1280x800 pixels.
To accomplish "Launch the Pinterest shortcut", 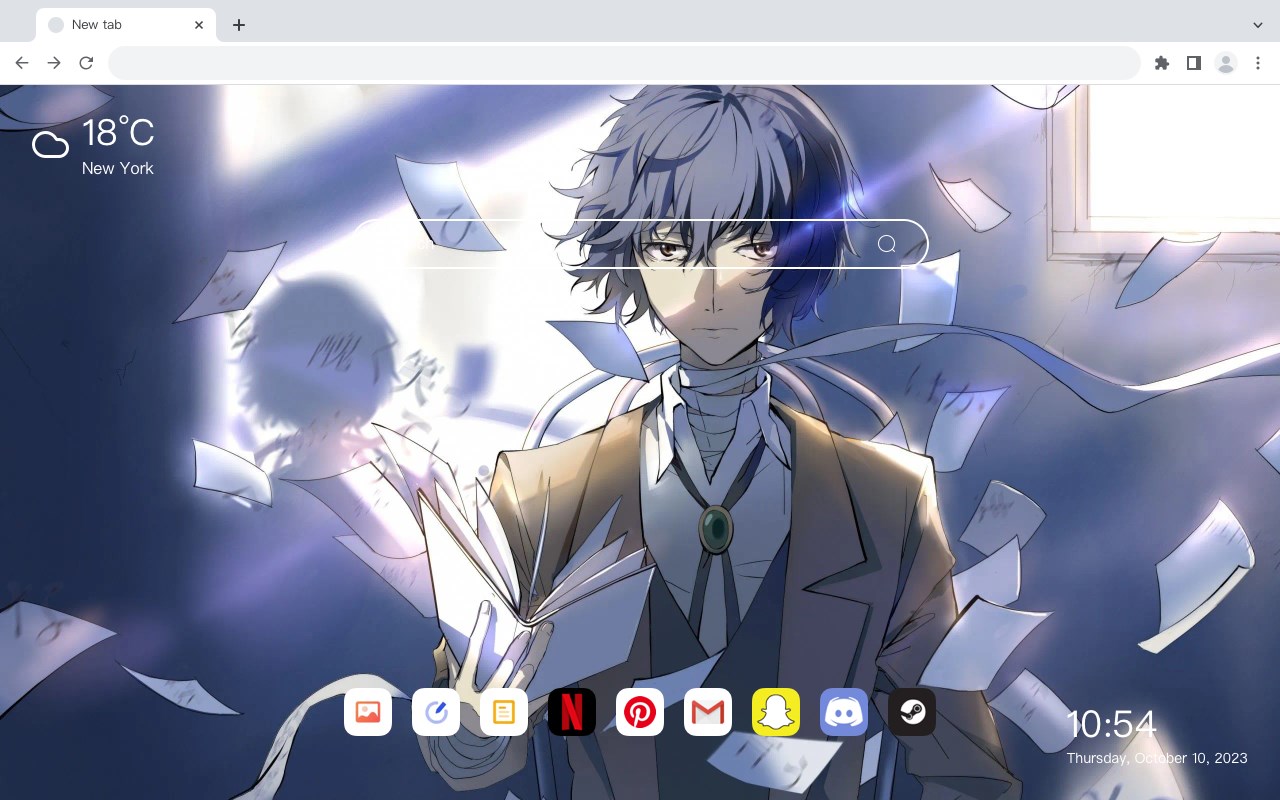I will [640, 712].
